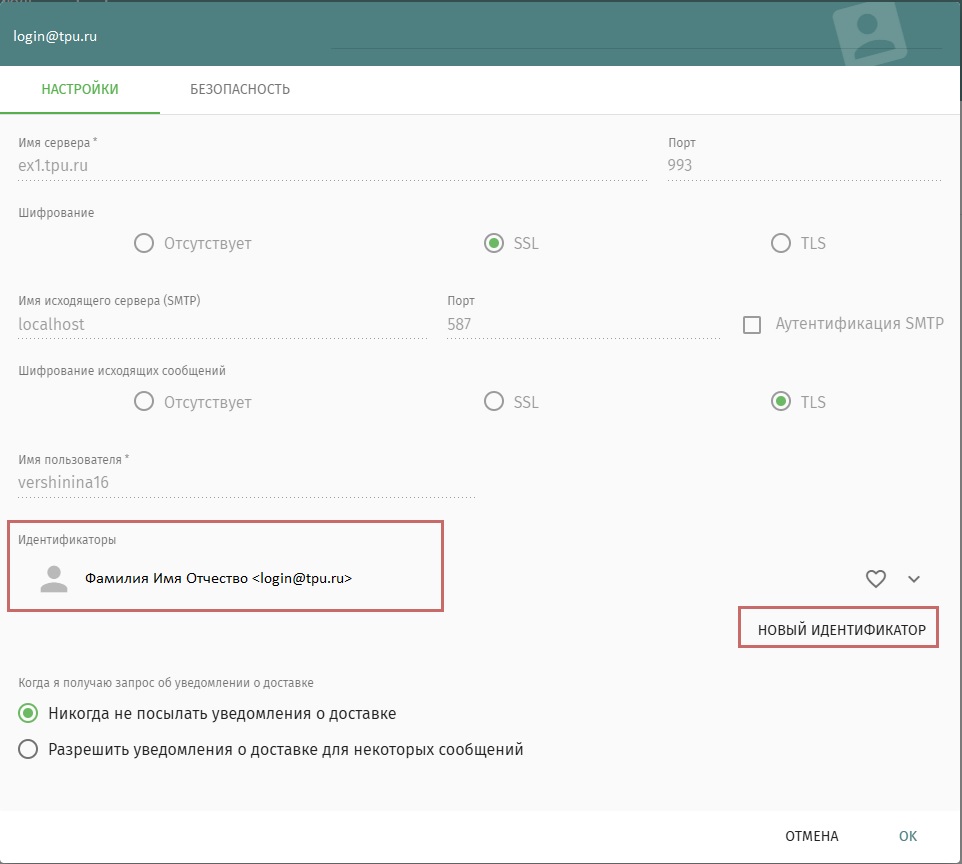Viewport: 962px width, 864px height.
Task: Click the account avatar photo in header
Action: [x=869, y=33]
